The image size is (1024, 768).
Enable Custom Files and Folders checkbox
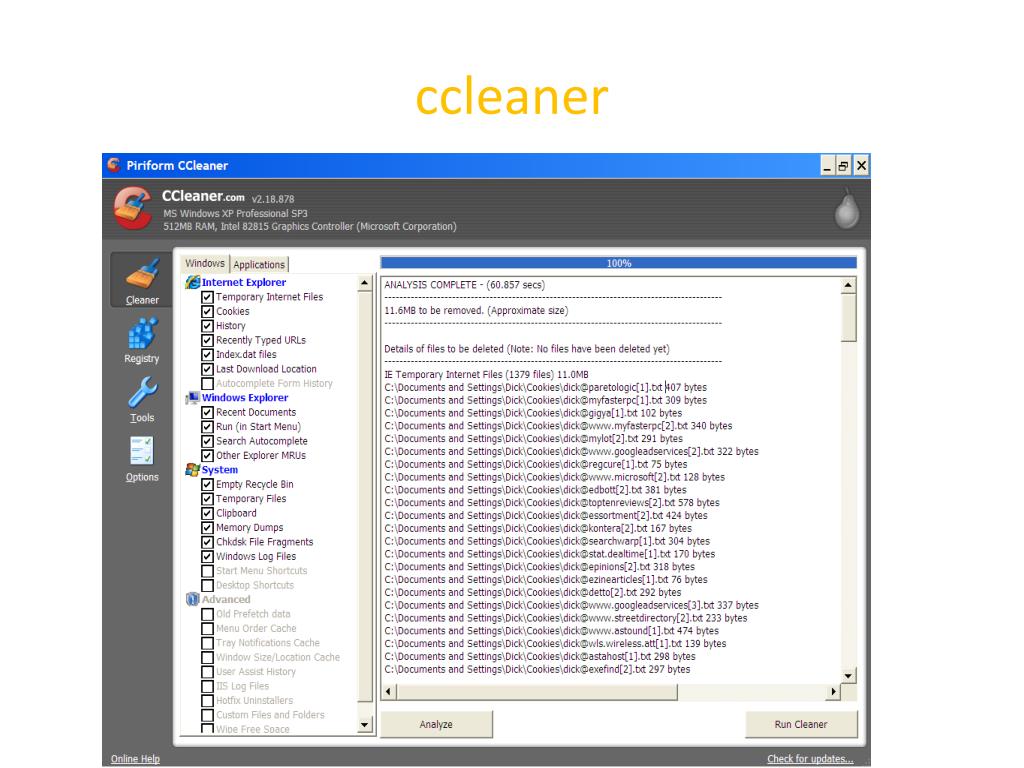207,714
